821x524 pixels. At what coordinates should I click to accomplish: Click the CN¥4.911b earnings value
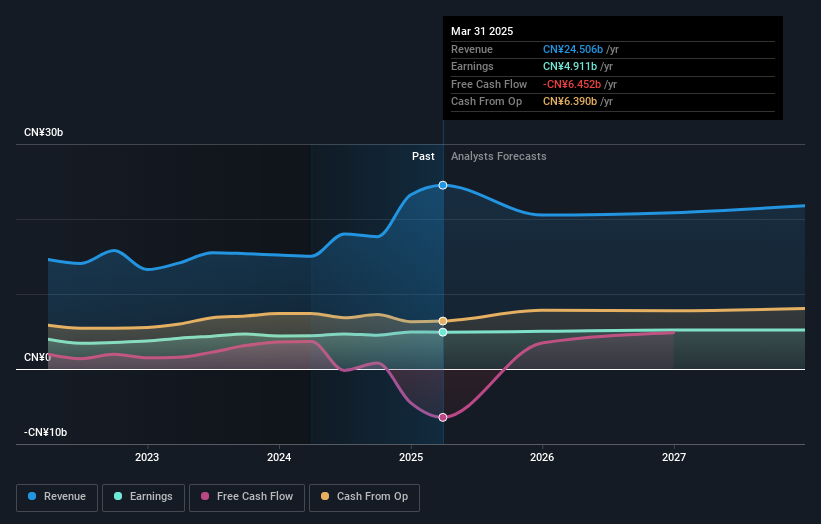coord(570,66)
